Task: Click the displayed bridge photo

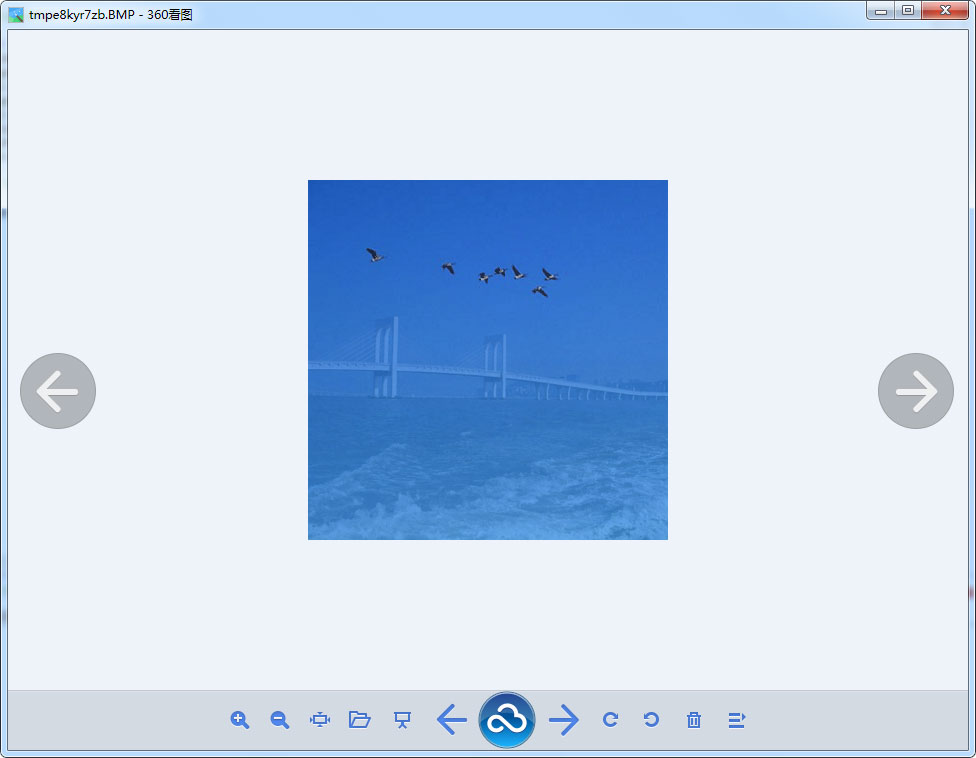Action: (488, 360)
